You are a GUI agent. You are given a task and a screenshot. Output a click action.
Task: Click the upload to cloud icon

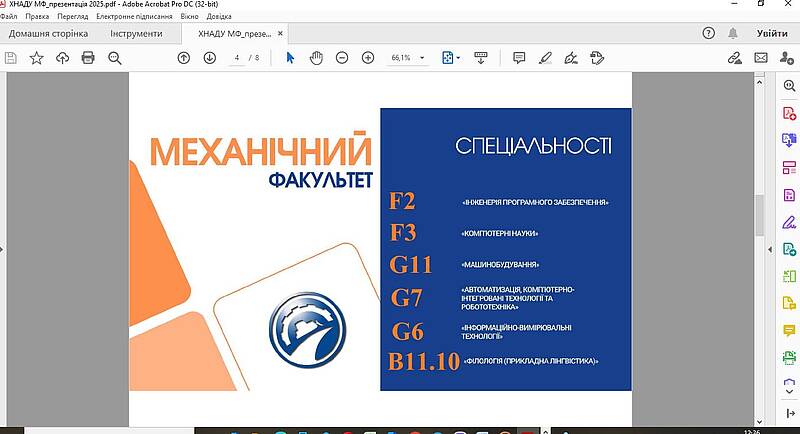pyautogui.click(x=62, y=58)
